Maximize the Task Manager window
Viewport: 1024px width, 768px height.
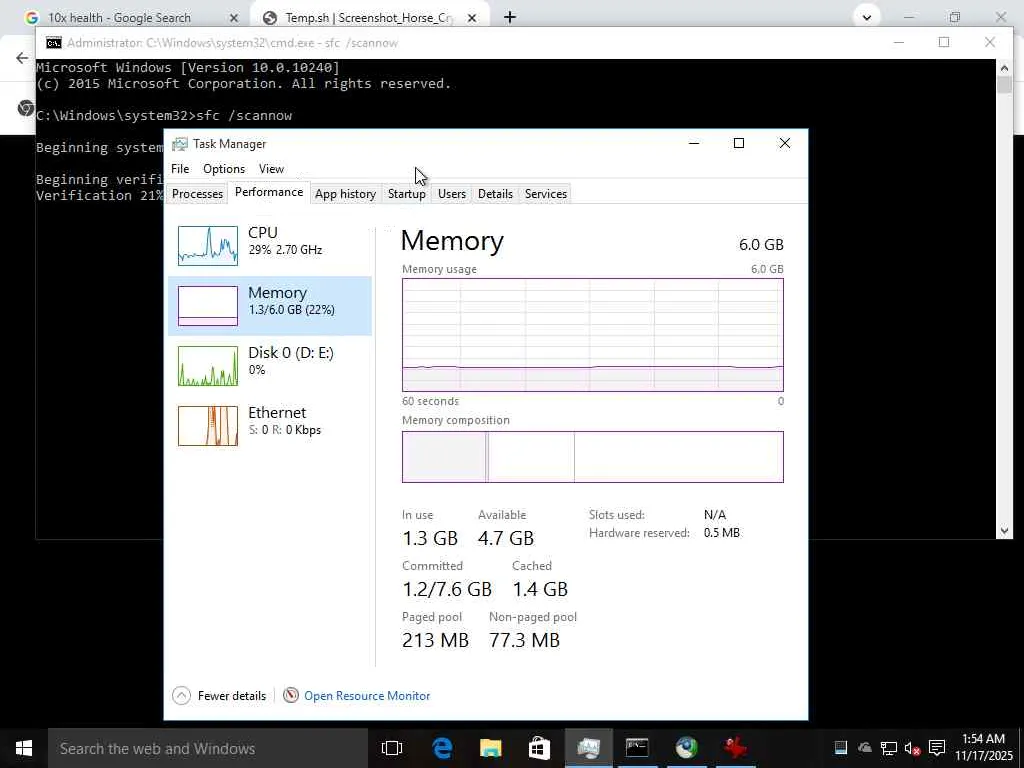click(739, 144)
